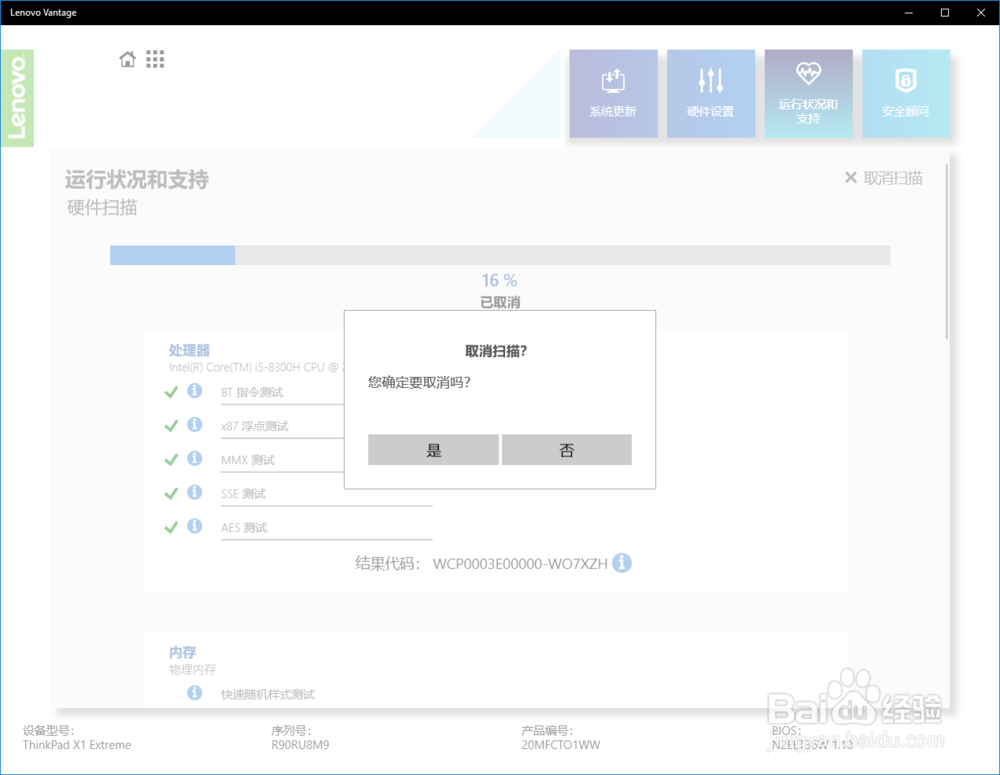The image size is (1000, 775).
Task: Click the AES 测试 row text
Action: point(244,528)
